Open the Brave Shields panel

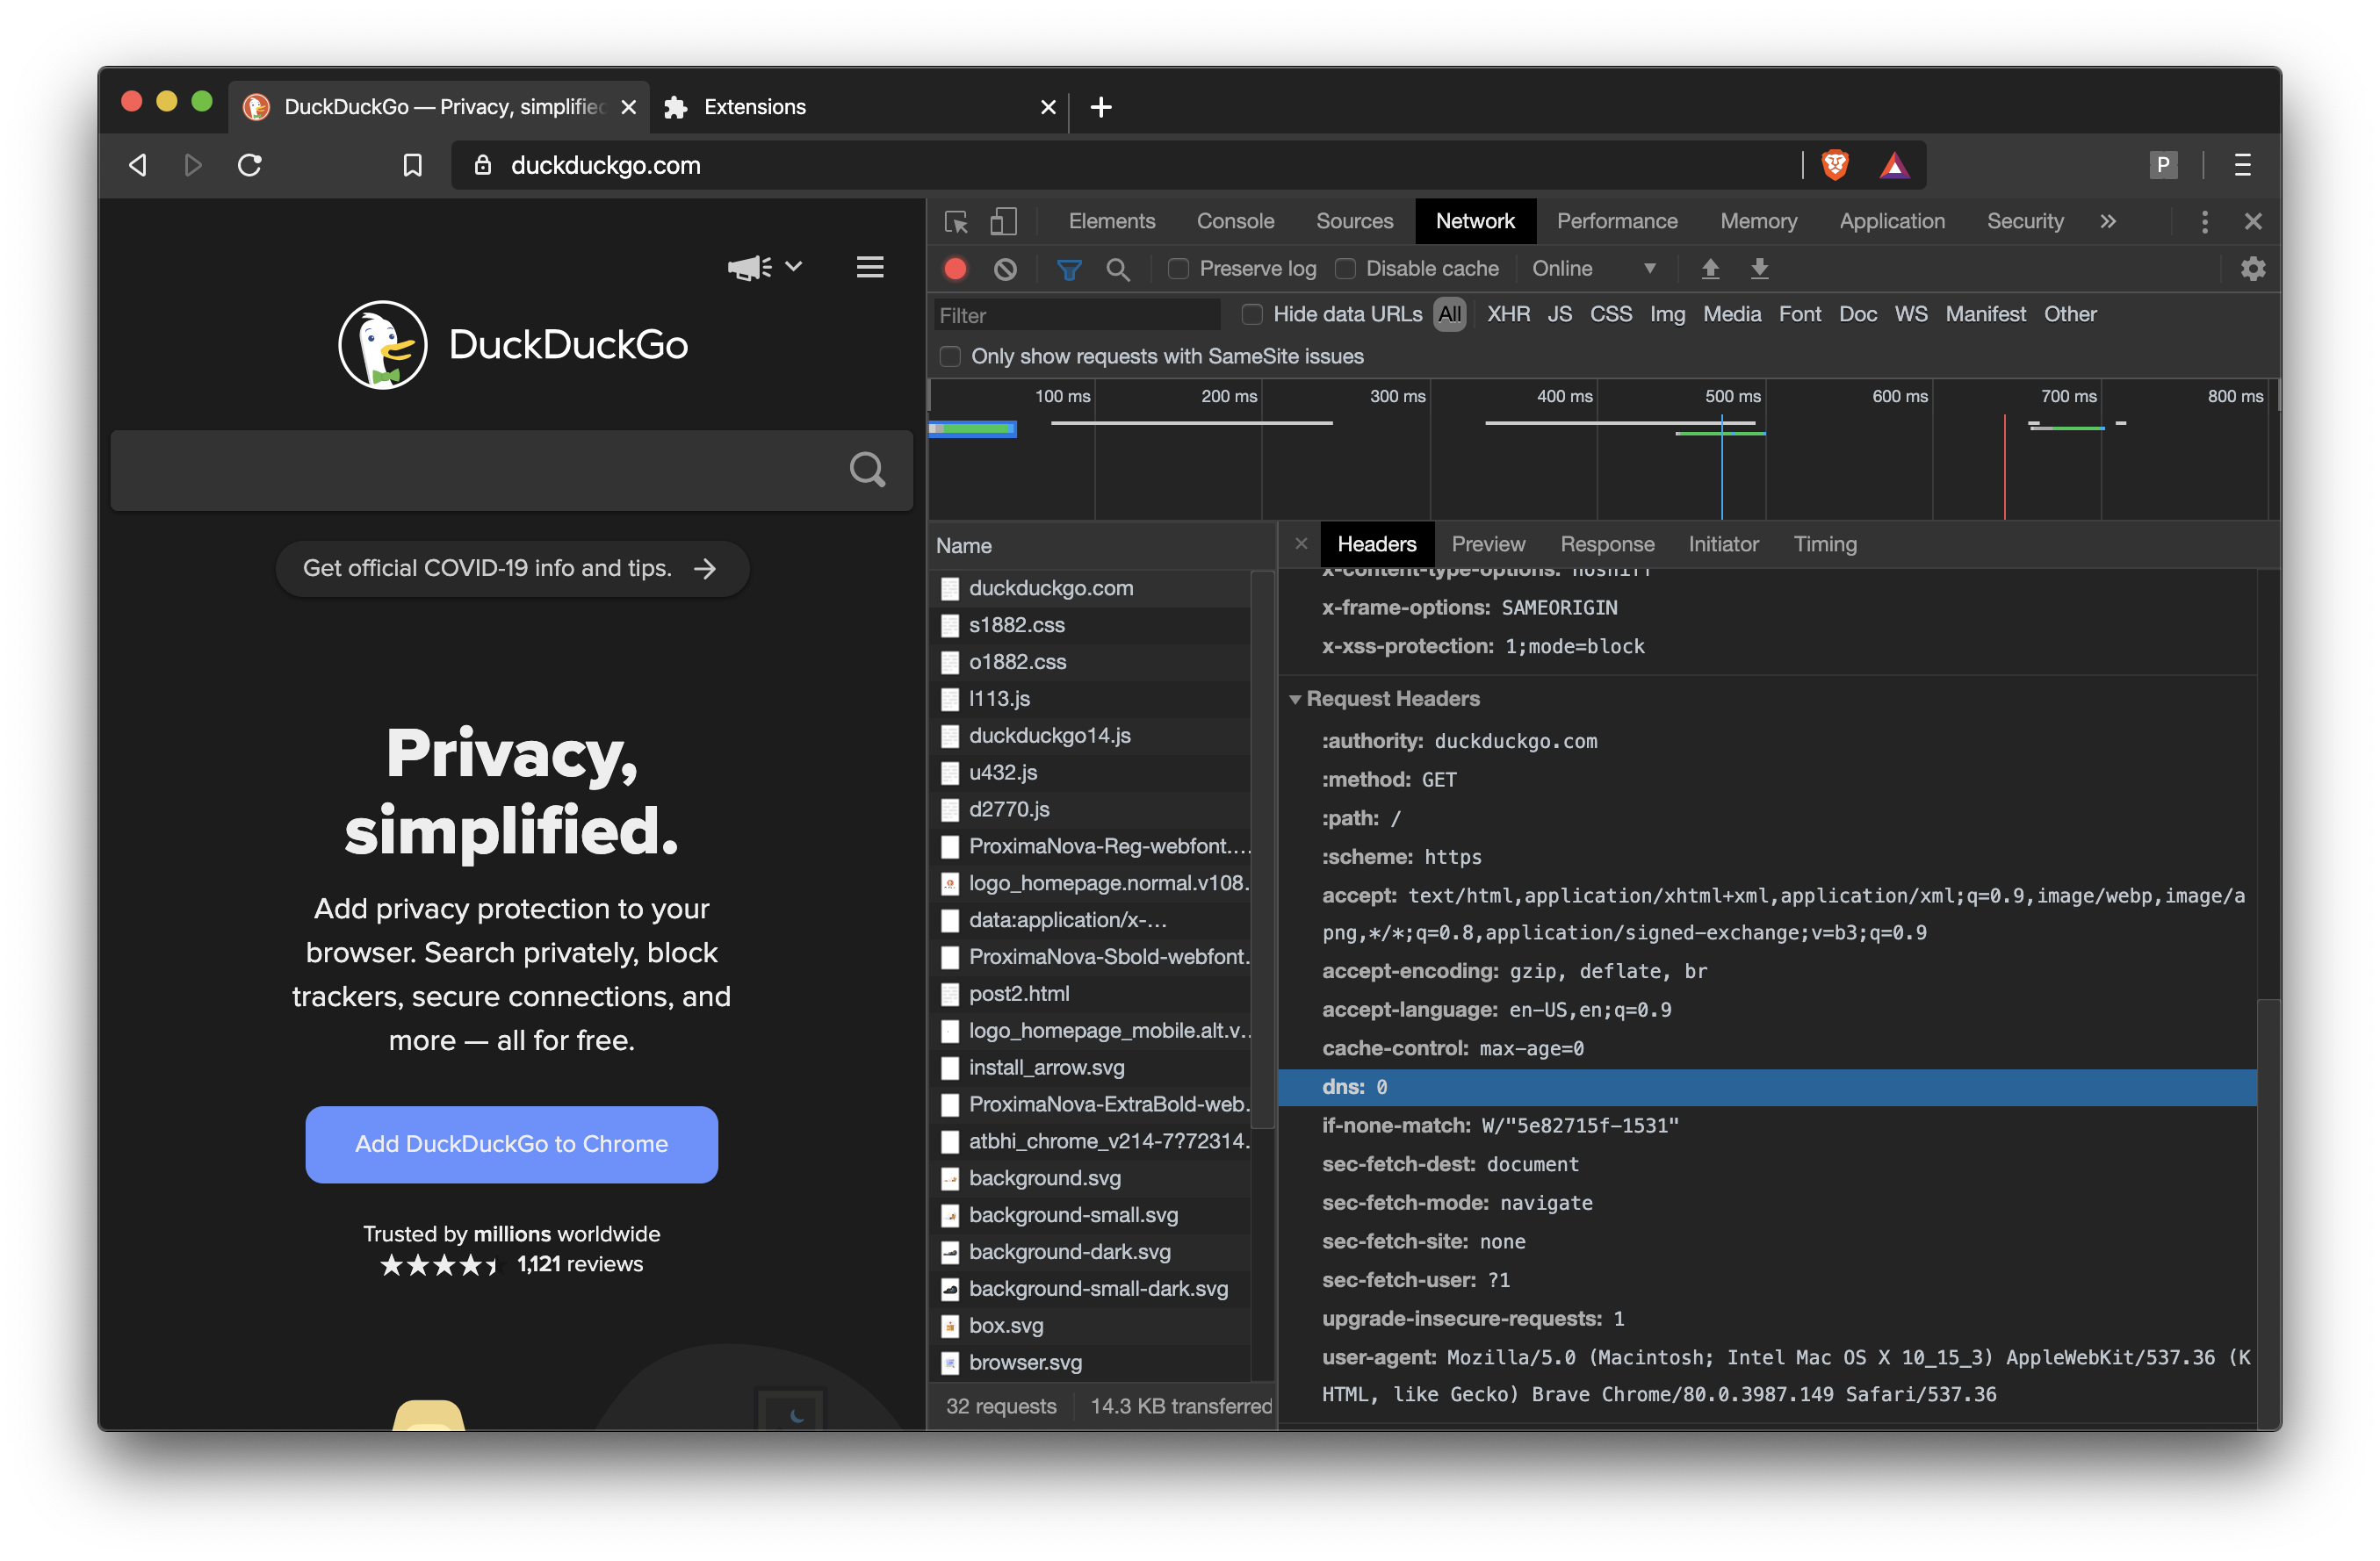pyautogui.click(x=1836, y=165)
